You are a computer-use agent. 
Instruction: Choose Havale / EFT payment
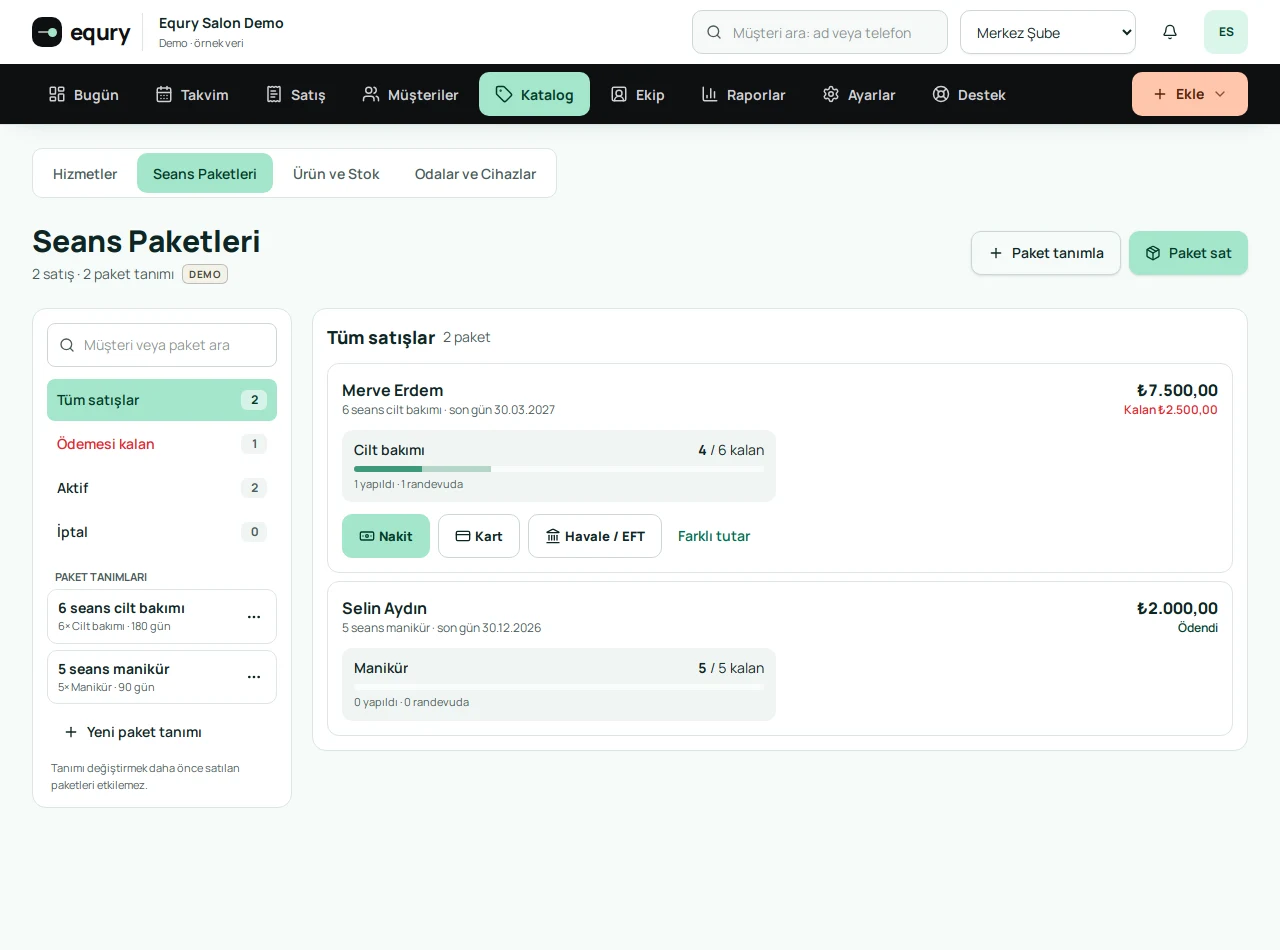point(595,536)
